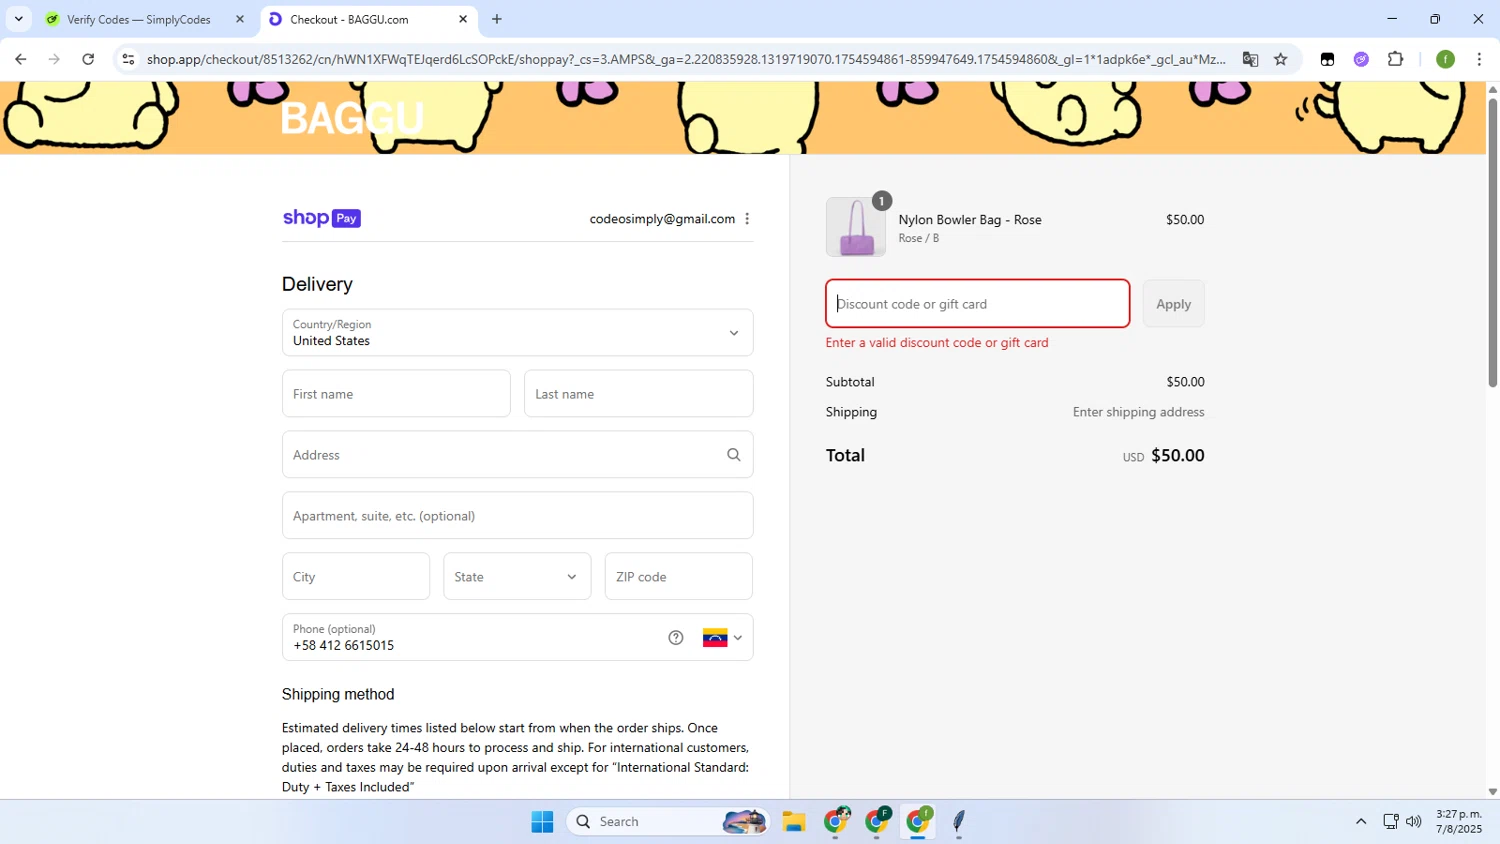Open the first Chrome icon in taskbar
Image resolution: width=1500 pixels, height=844 pixels.
836,822
